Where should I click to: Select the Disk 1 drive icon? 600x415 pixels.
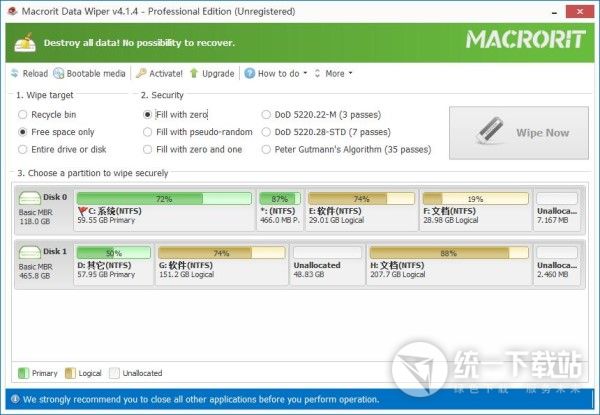(x=32, y=253)
